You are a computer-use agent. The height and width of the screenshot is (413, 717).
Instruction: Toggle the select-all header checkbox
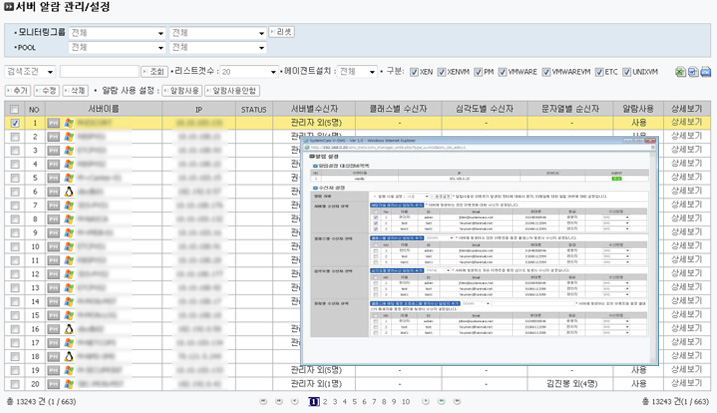[15, 109]
